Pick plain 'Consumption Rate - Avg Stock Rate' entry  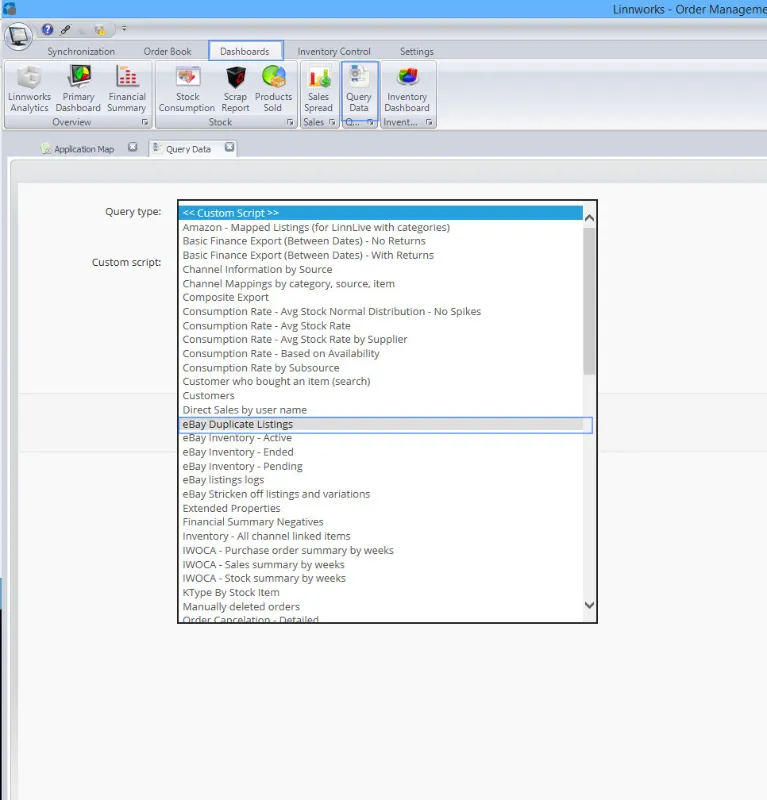(381, 326)
